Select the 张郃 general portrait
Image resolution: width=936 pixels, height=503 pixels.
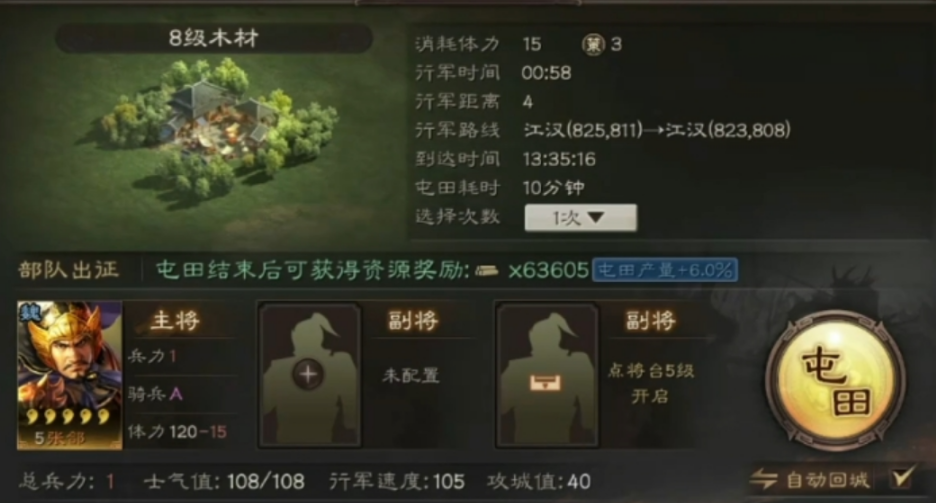(x=70, y=375)
